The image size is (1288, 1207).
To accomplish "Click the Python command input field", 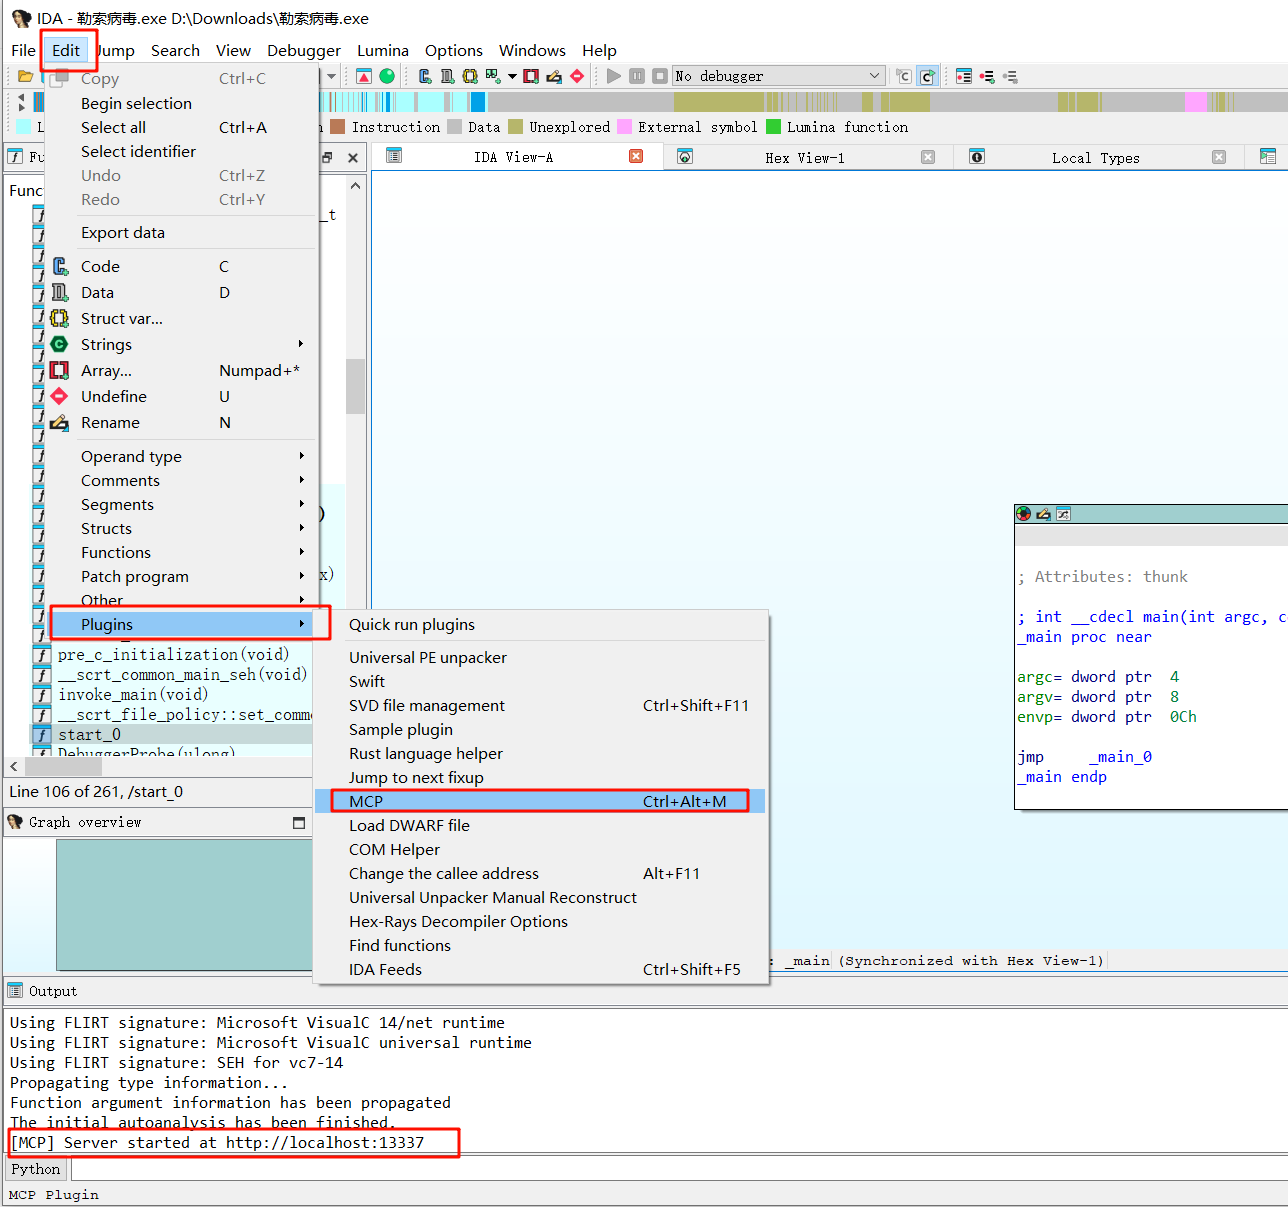I will pyautogui.click(x=679, y=1169).
